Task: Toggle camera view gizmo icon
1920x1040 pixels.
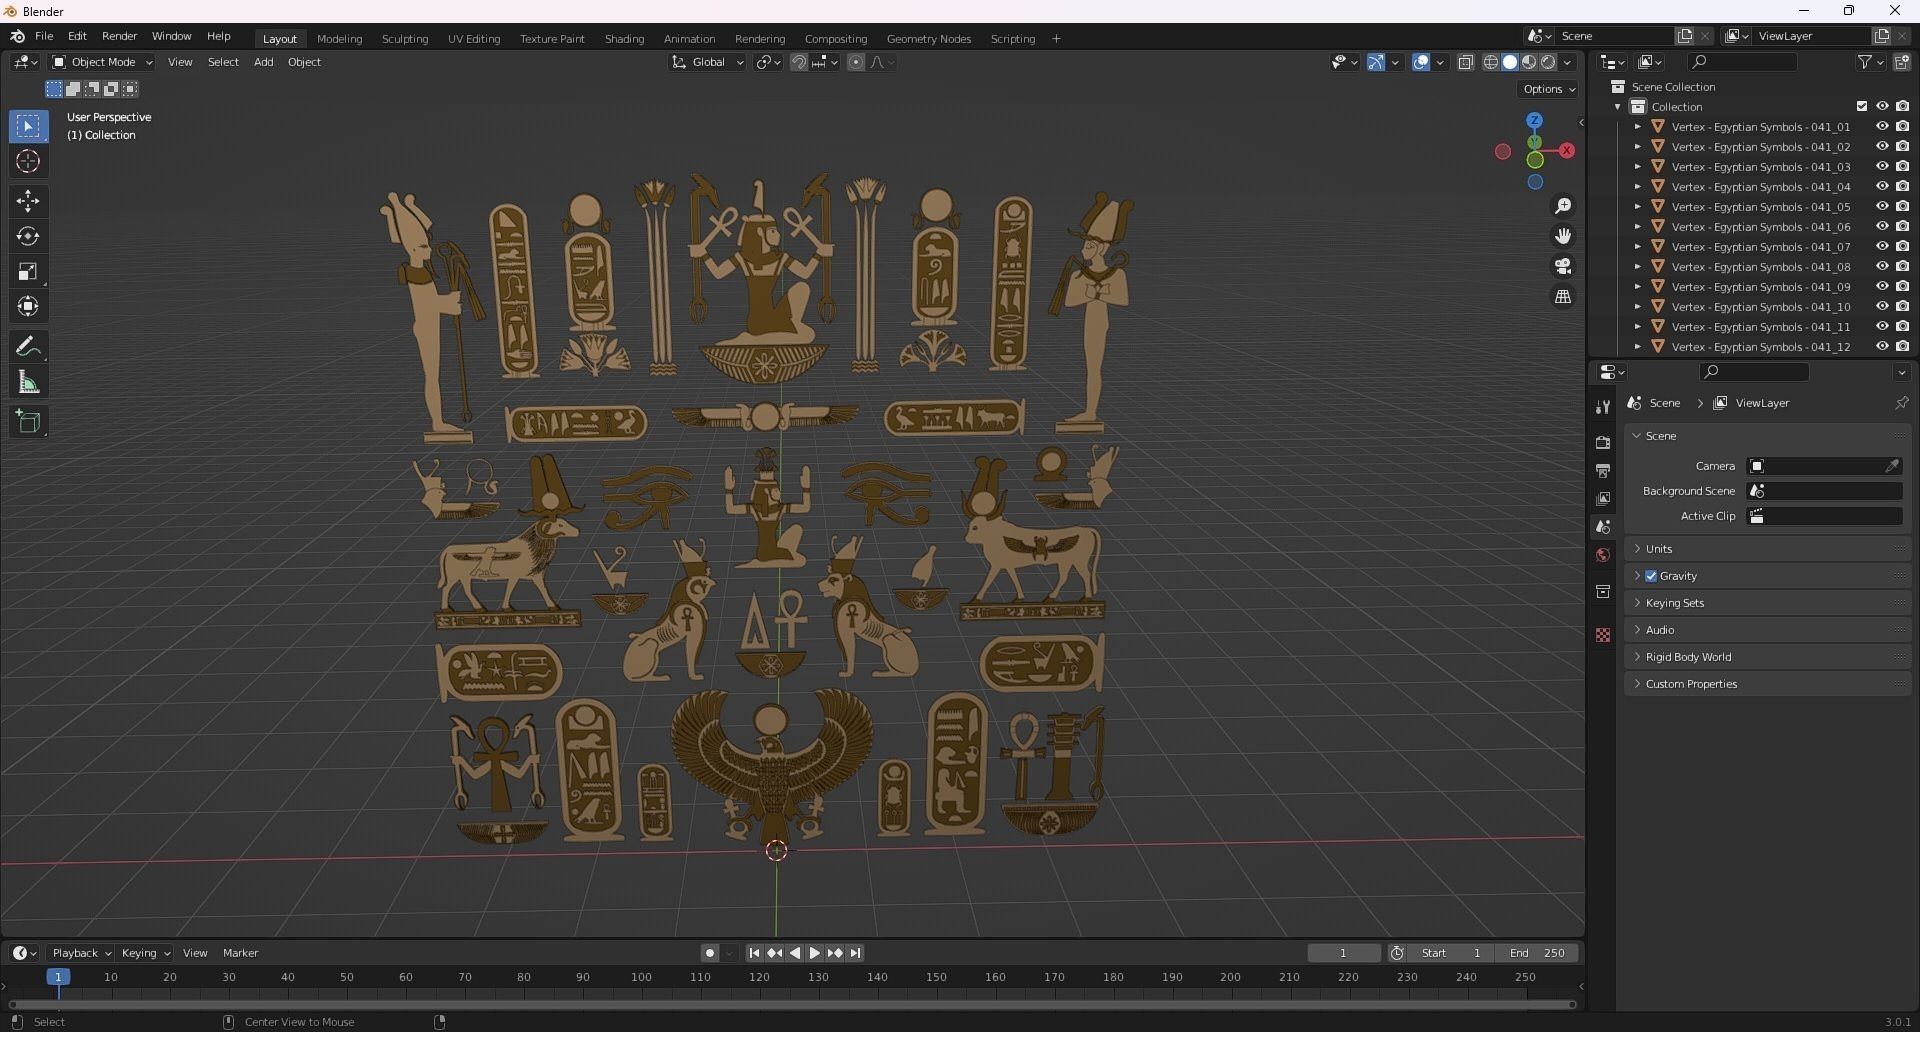Action: (x=1563, y=266)
